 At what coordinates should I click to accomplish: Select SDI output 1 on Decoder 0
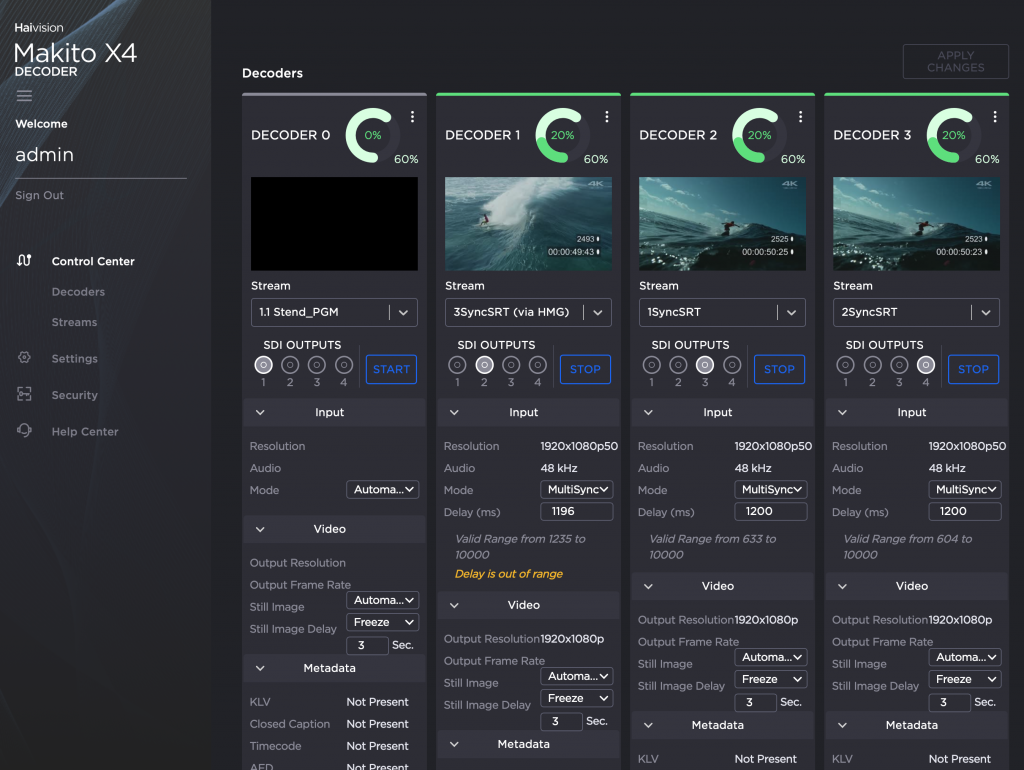click(x=263, y=365)
